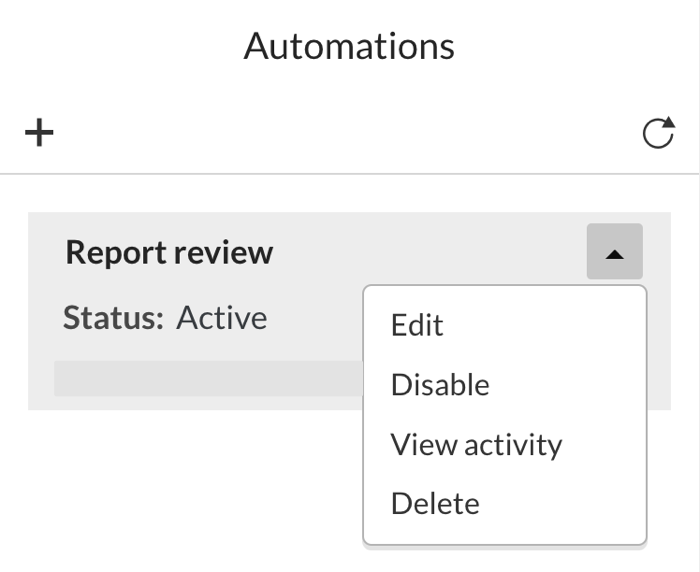
Task: Click the Automations panel heading
Action: [349, 46]
